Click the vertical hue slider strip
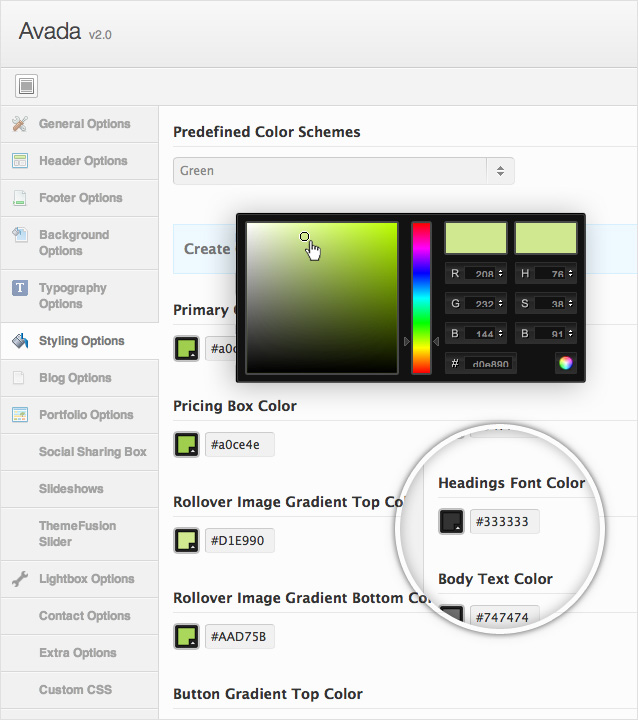This screenshot has width=638, height=720. (x=421, y=298)
